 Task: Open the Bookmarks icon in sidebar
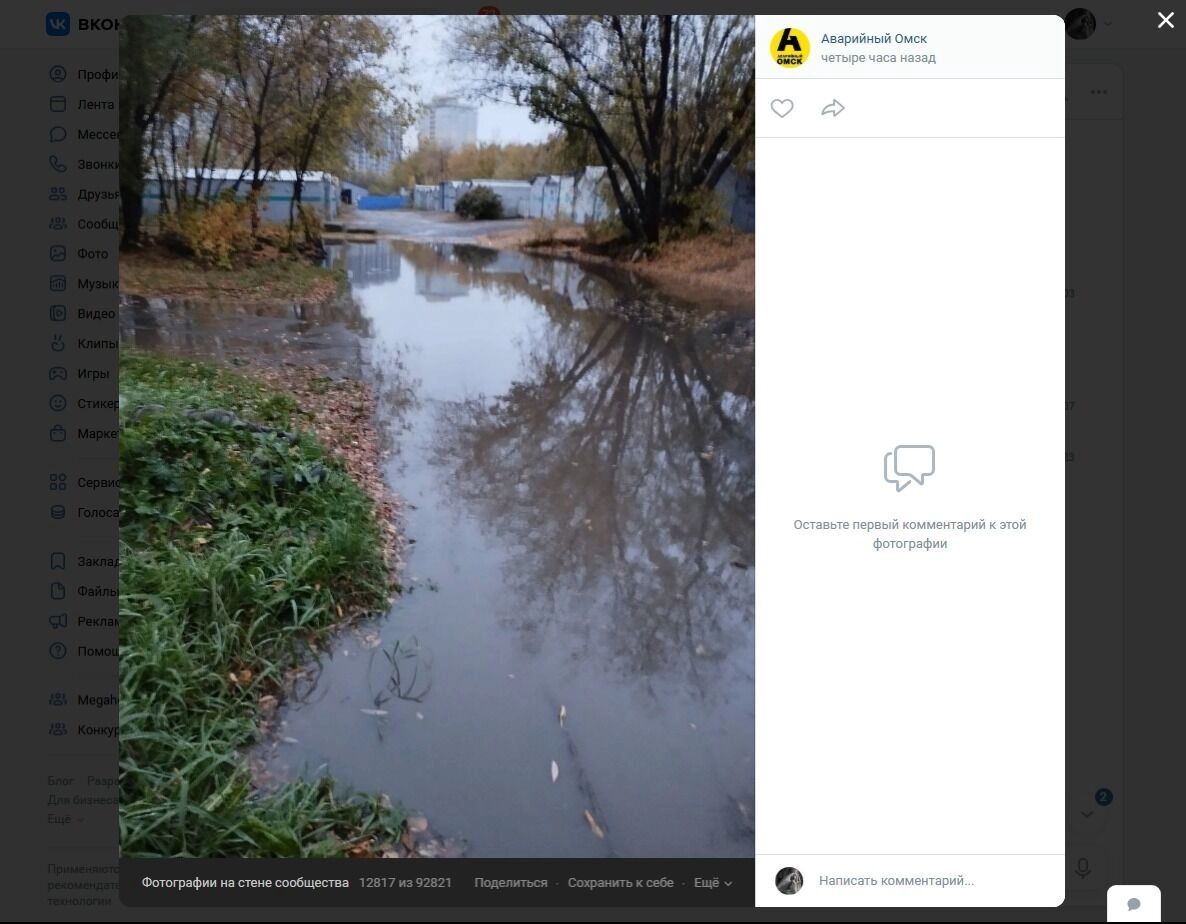coord(58,561)
